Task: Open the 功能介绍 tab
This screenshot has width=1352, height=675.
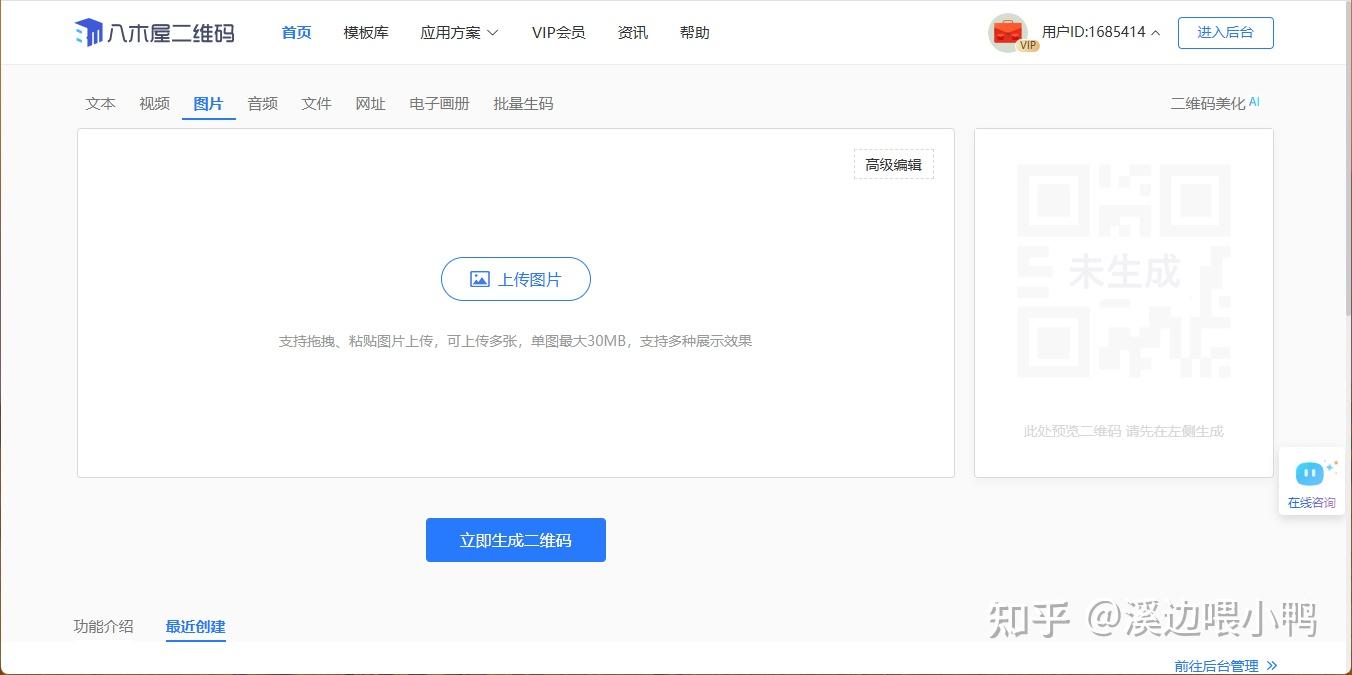Action: pyautogui.click(x=103, y=626)
